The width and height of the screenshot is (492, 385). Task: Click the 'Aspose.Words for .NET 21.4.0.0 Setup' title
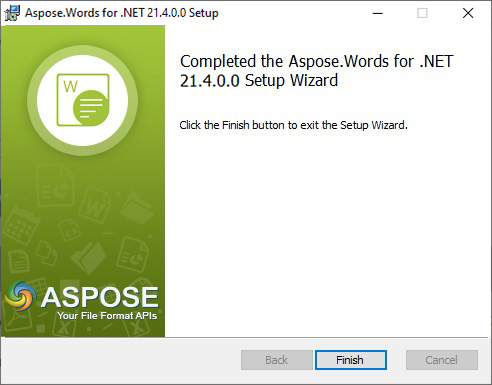pyautogui.click(x=122, y=13)
